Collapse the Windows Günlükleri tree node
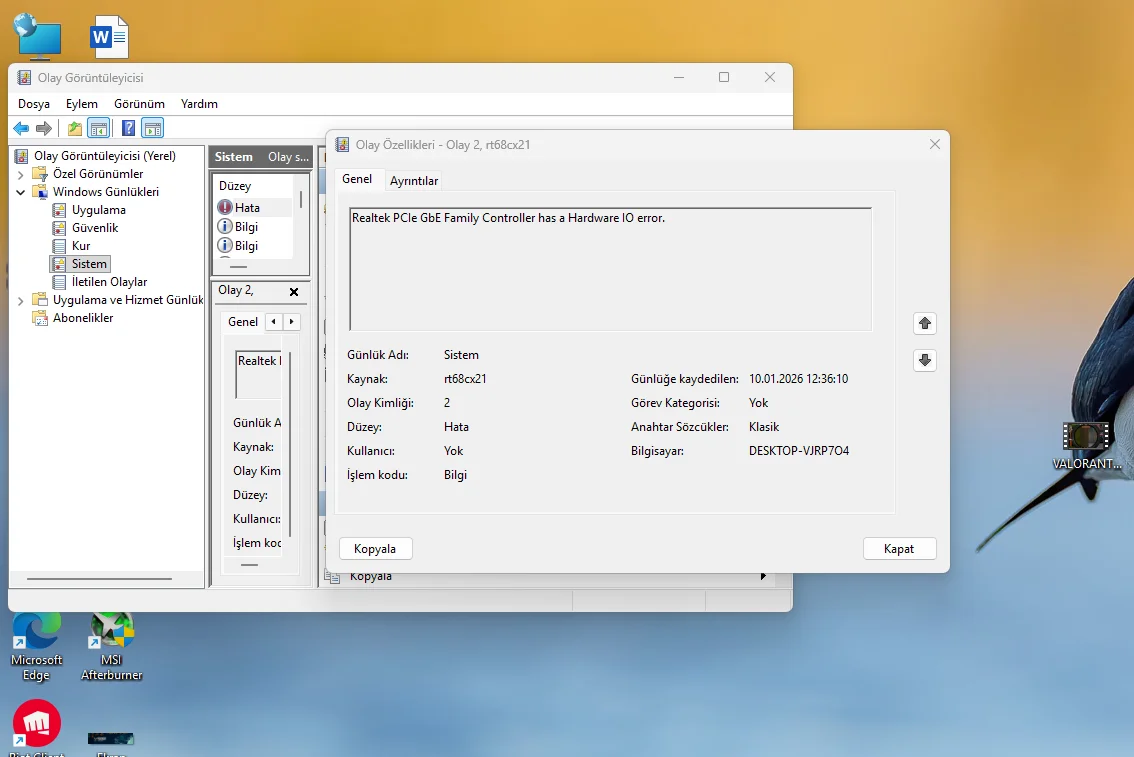The height and width of the screenshot is (757, 1134). point(21,192)
